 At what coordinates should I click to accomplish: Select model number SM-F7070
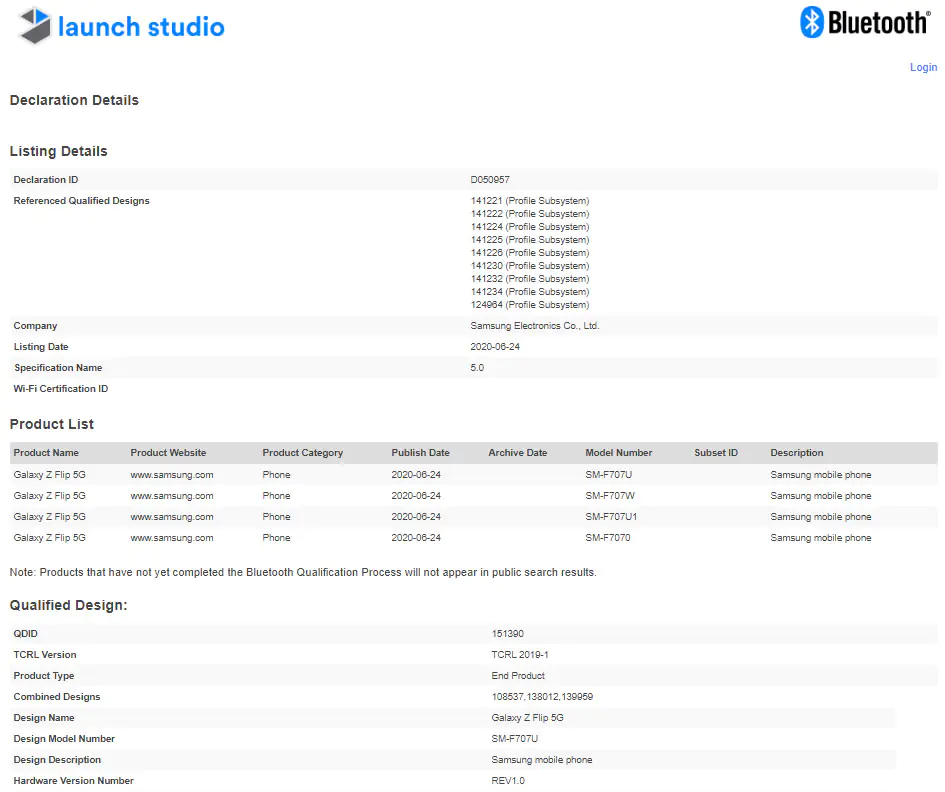(x=608, y=538)
